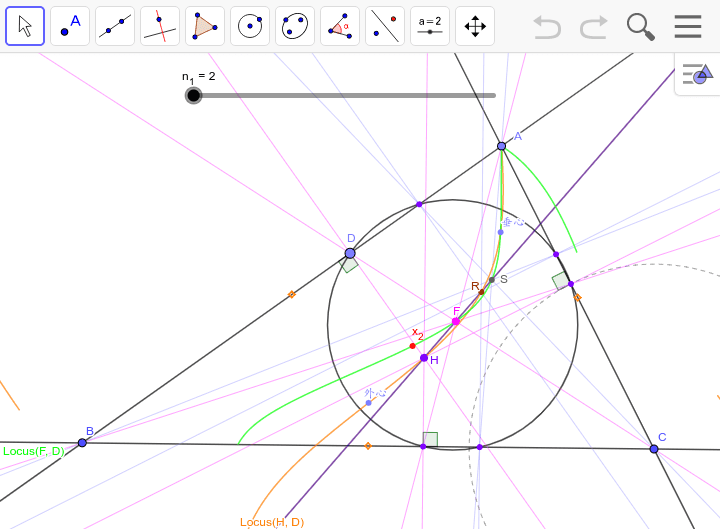Select the 垂心 orthocenter point
This screenshot has width=720, height=529.
click(501, 232)
